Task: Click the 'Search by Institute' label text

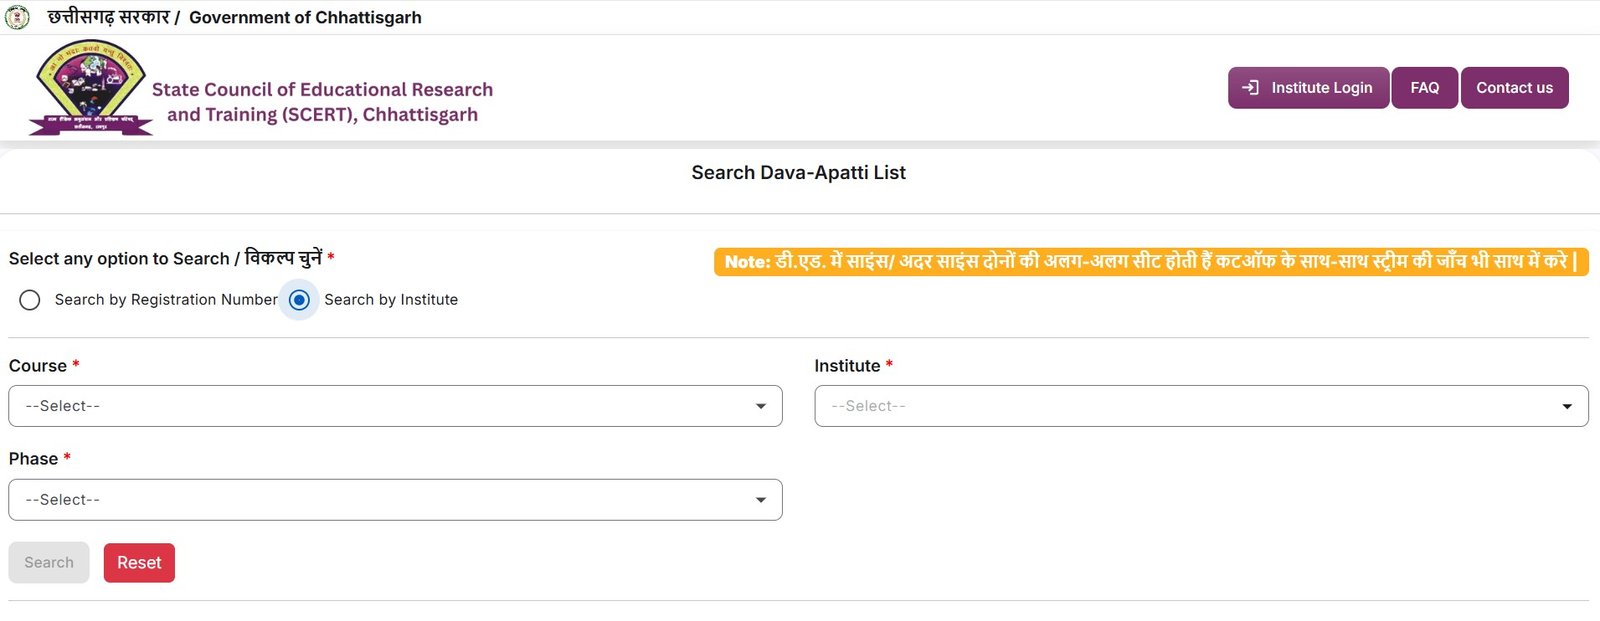Action: [390, 300]
